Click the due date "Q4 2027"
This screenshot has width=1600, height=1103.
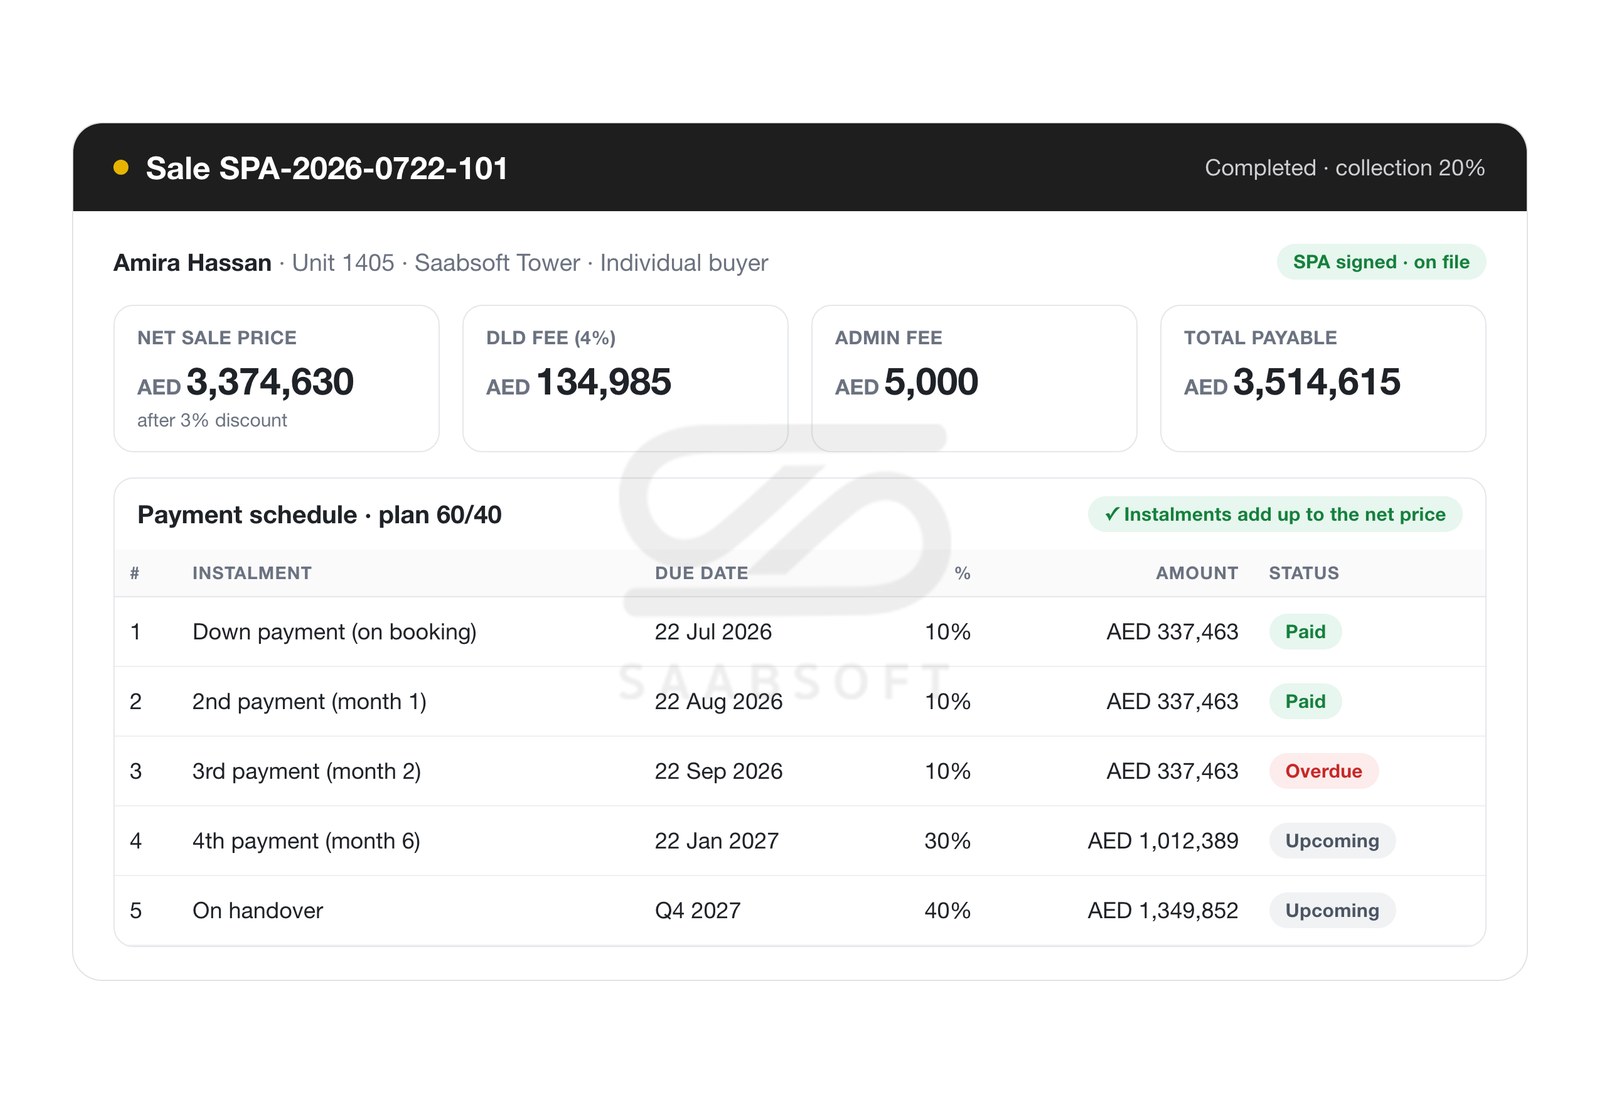point(698,911)
